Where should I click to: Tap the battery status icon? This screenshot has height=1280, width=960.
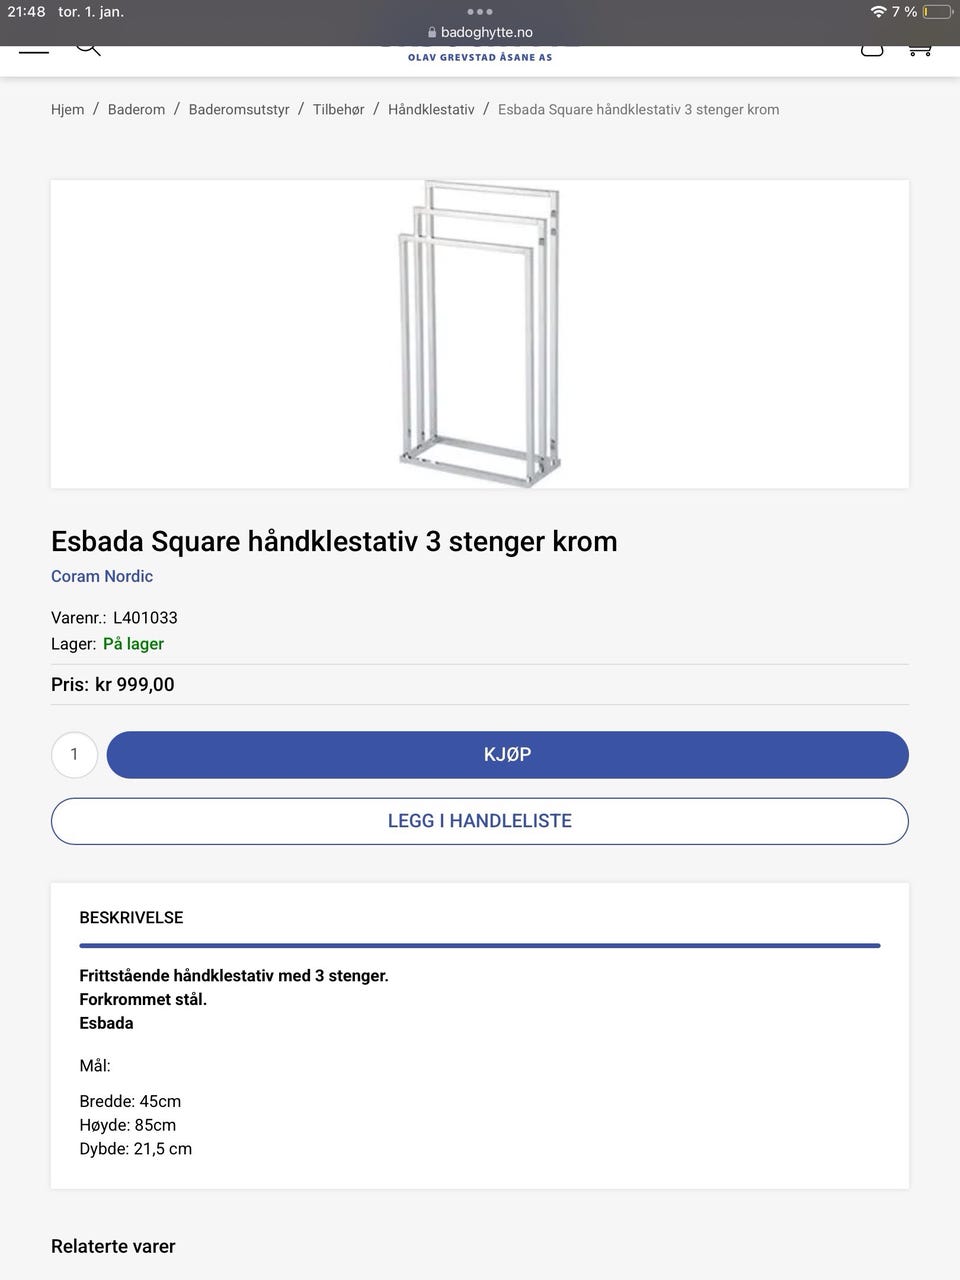pyautogui.click(x=937, y=12)
